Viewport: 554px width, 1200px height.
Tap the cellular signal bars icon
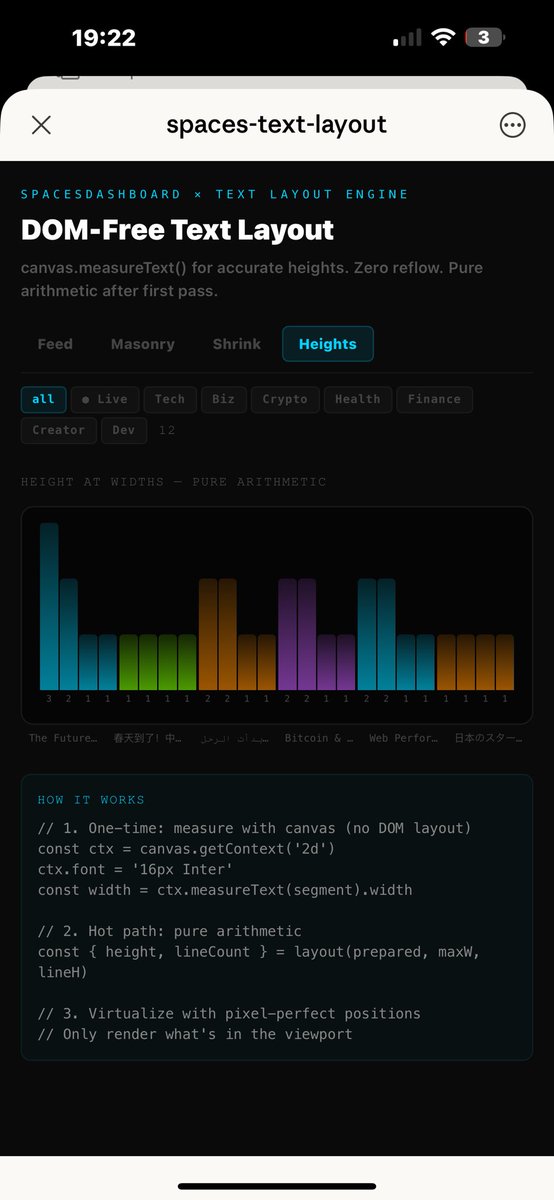(407, 38)
